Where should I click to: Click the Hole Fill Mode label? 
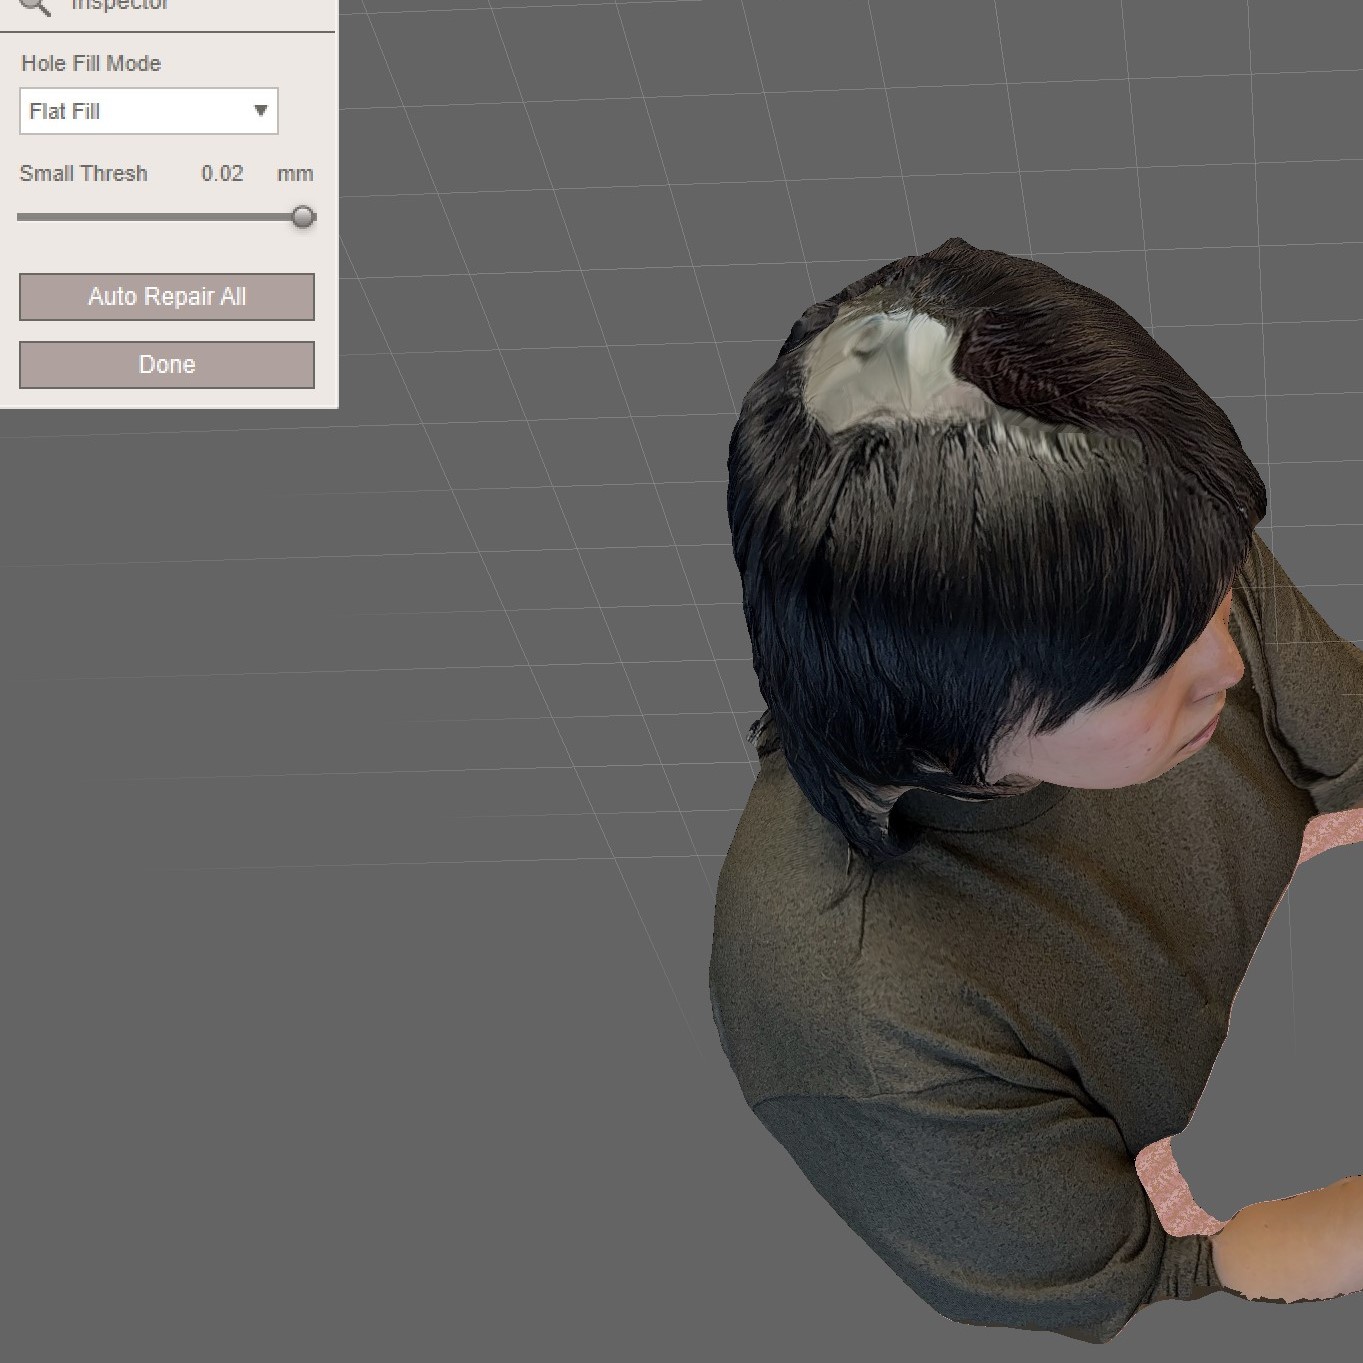(x=90, y=62)
